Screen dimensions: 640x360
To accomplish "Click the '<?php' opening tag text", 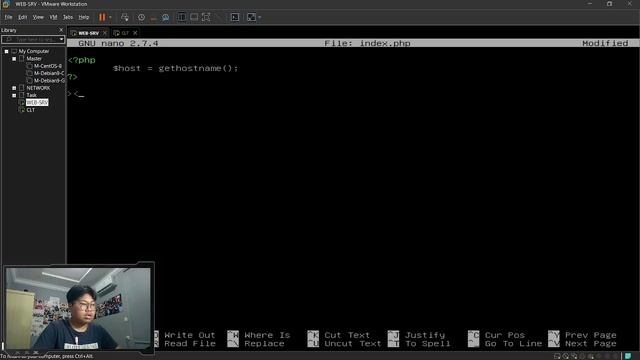I will click(x=82, y=60).
